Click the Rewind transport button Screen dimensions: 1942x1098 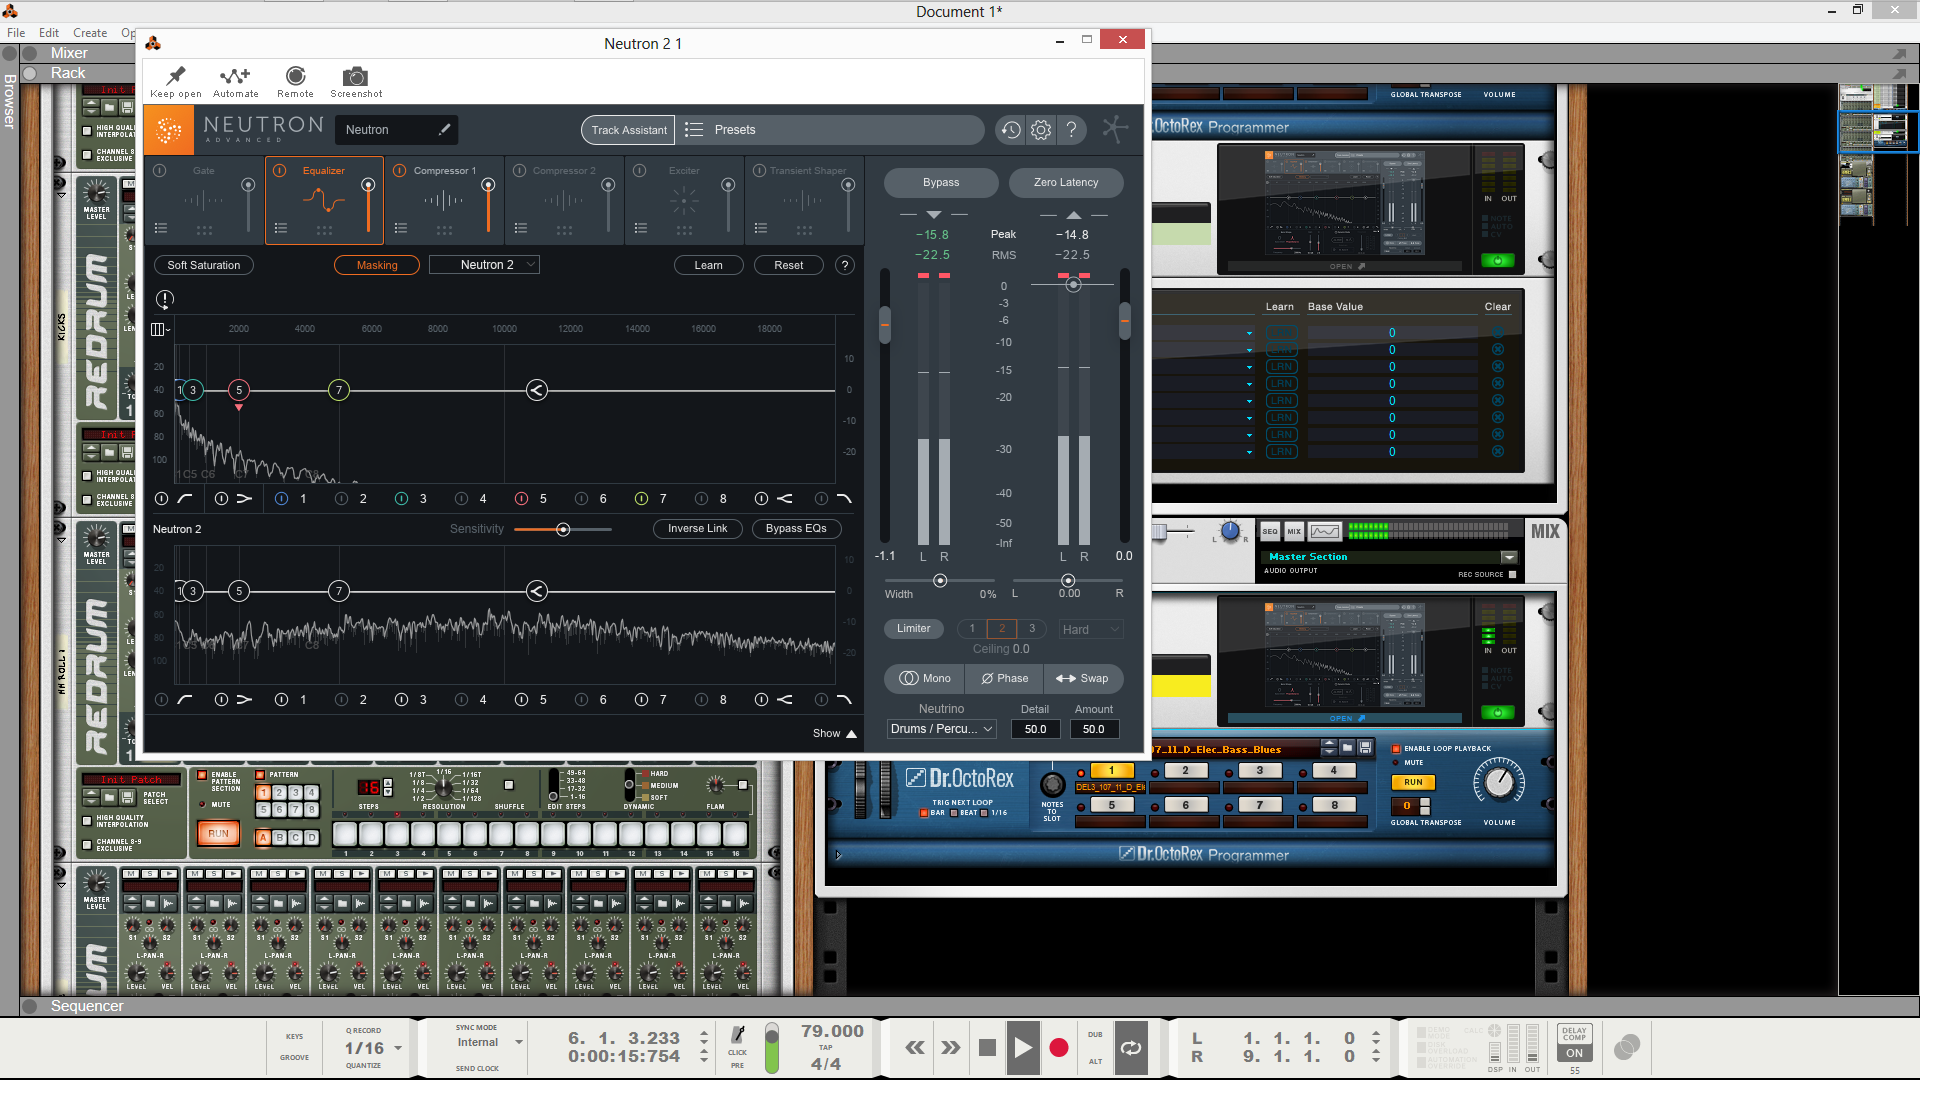(915, 1047)
